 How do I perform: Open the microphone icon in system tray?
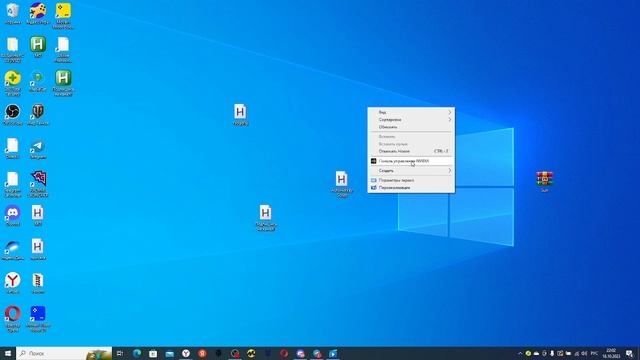tap(552, 353)
